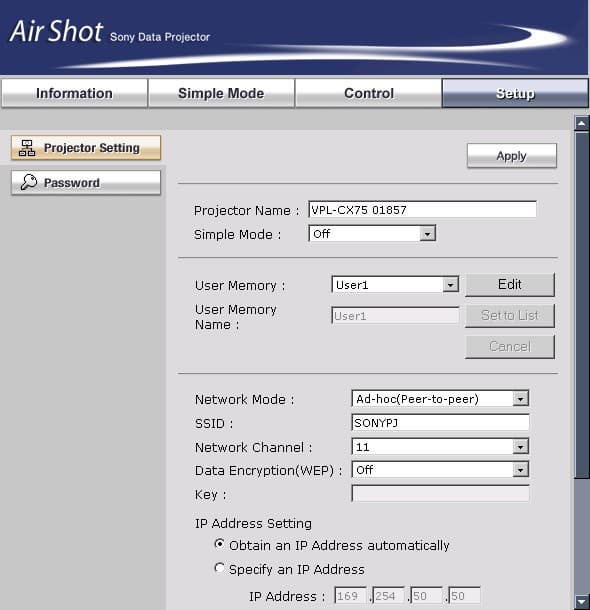Click the scroll down arrow
The image size is (590, 610).
tap(581, 601)
